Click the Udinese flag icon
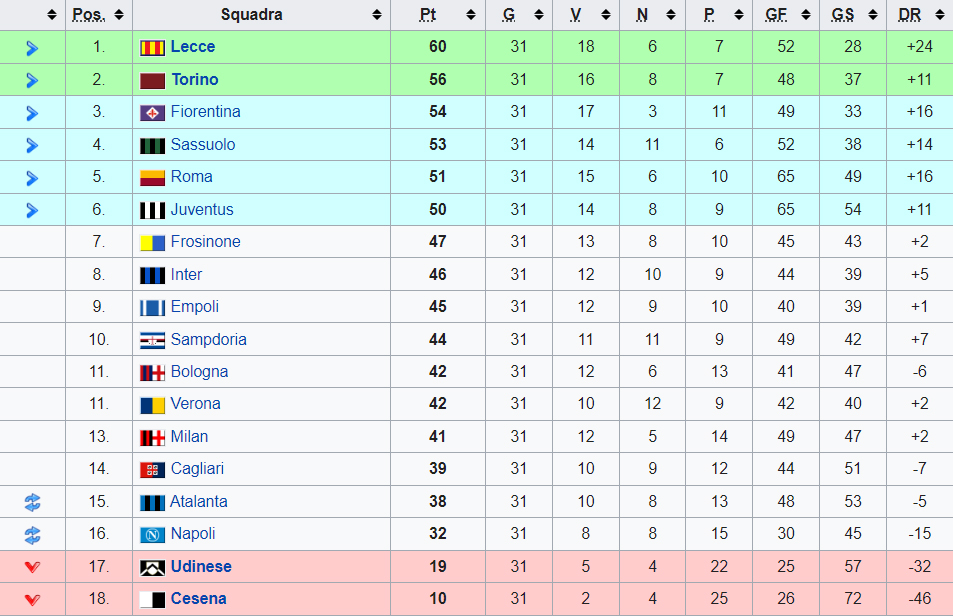The width and height of the screenshot is (953, 616). tap(152, 567)
